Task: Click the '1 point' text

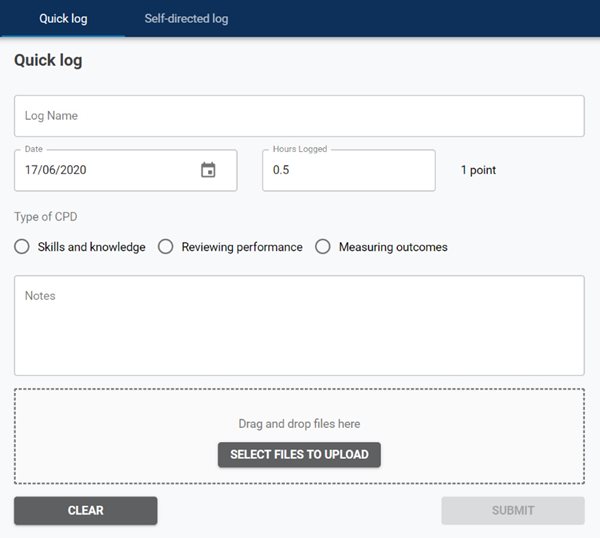Action: 478,170
